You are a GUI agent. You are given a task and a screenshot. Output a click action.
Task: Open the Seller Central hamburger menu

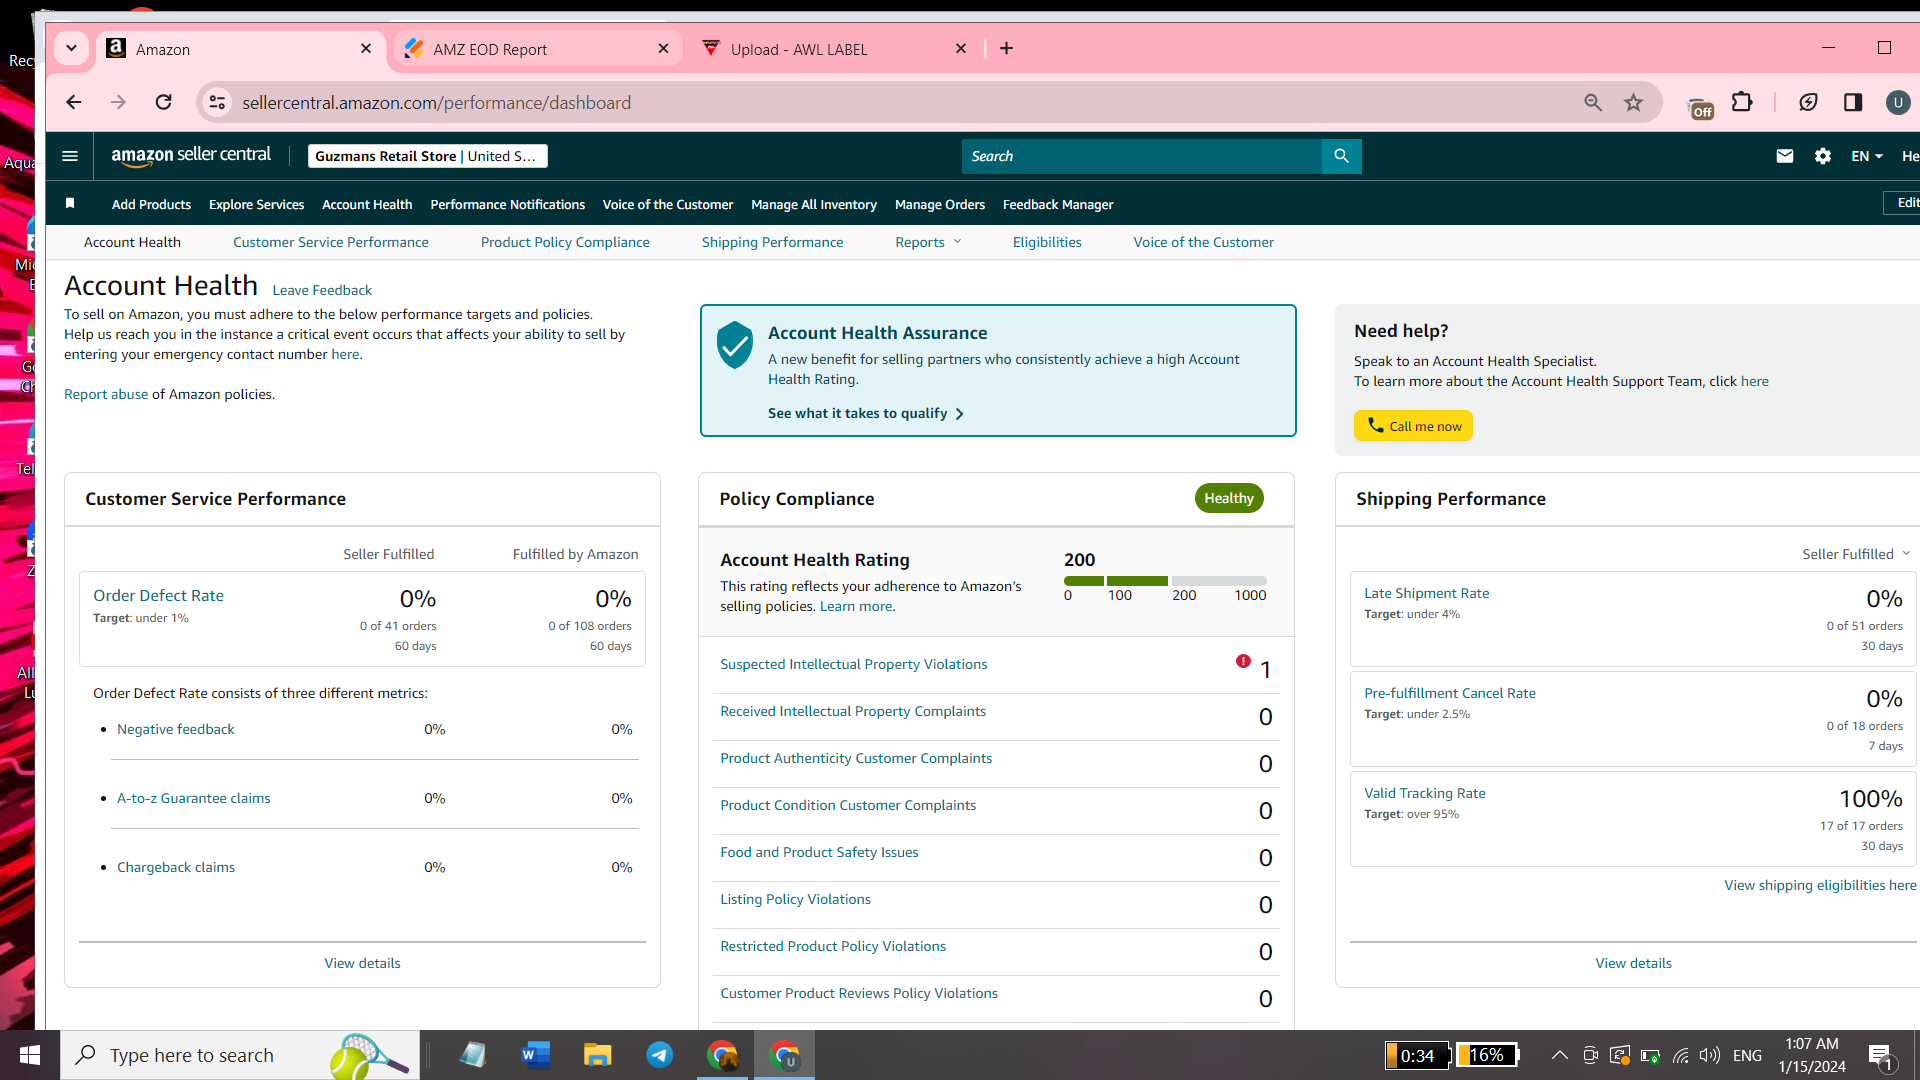(70, 156)
